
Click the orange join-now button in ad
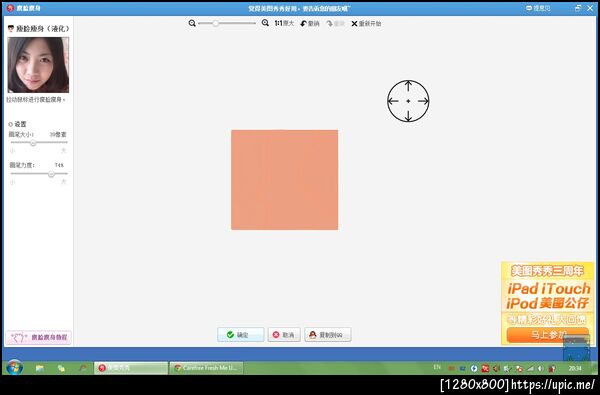click(x=548, y=335)
